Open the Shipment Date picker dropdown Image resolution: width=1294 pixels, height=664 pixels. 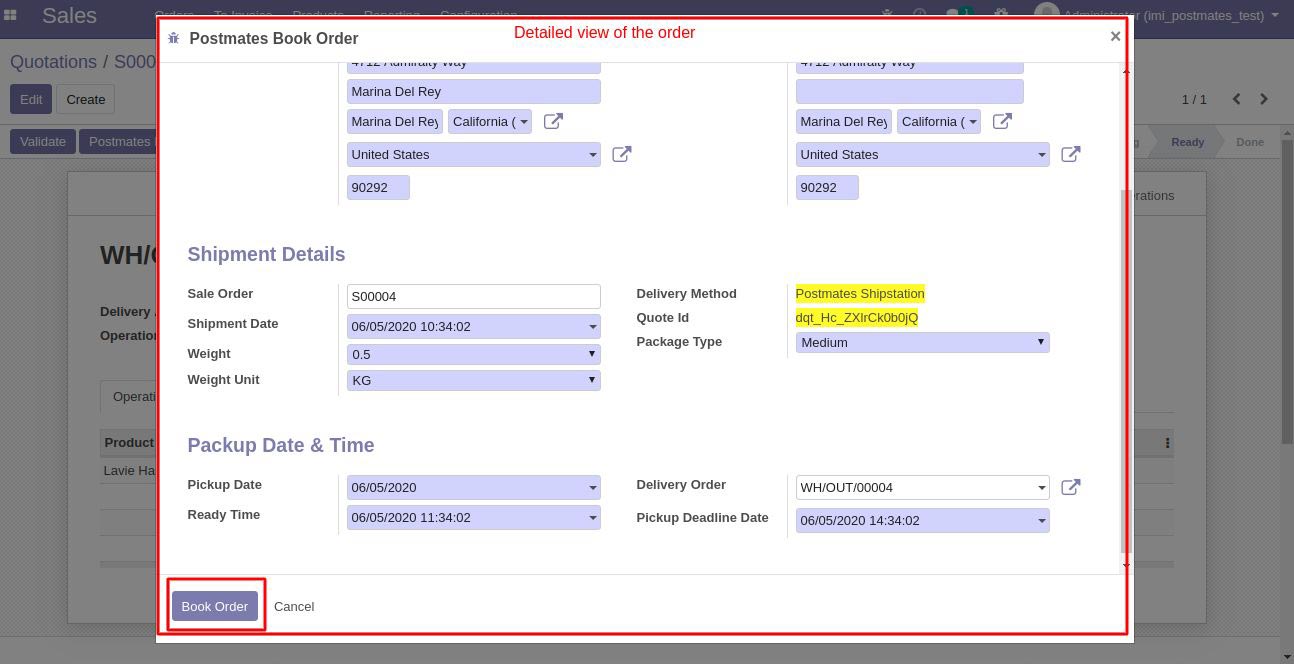[x=593, y=327]
